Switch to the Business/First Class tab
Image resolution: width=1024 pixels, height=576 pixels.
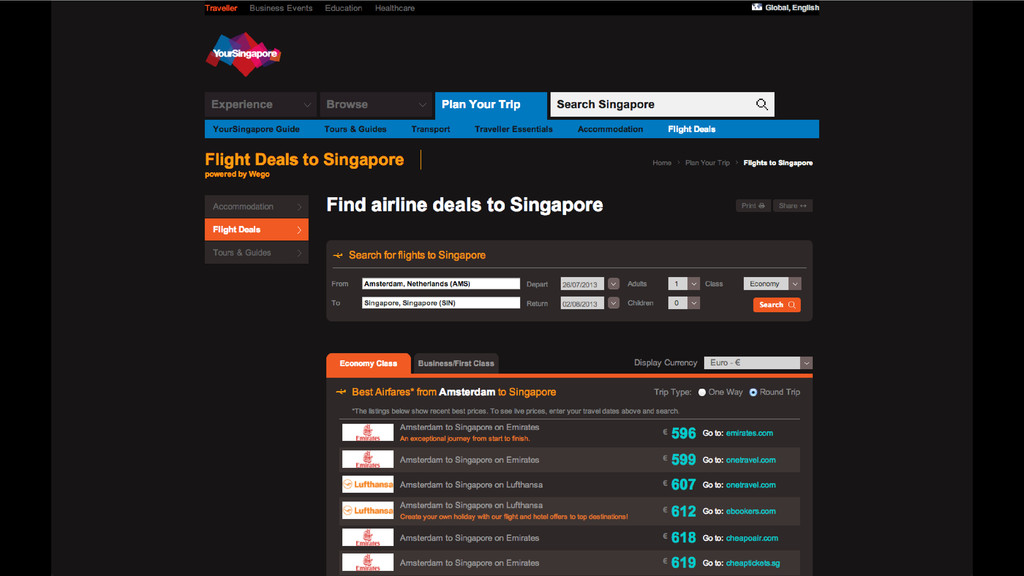point(456,364)
